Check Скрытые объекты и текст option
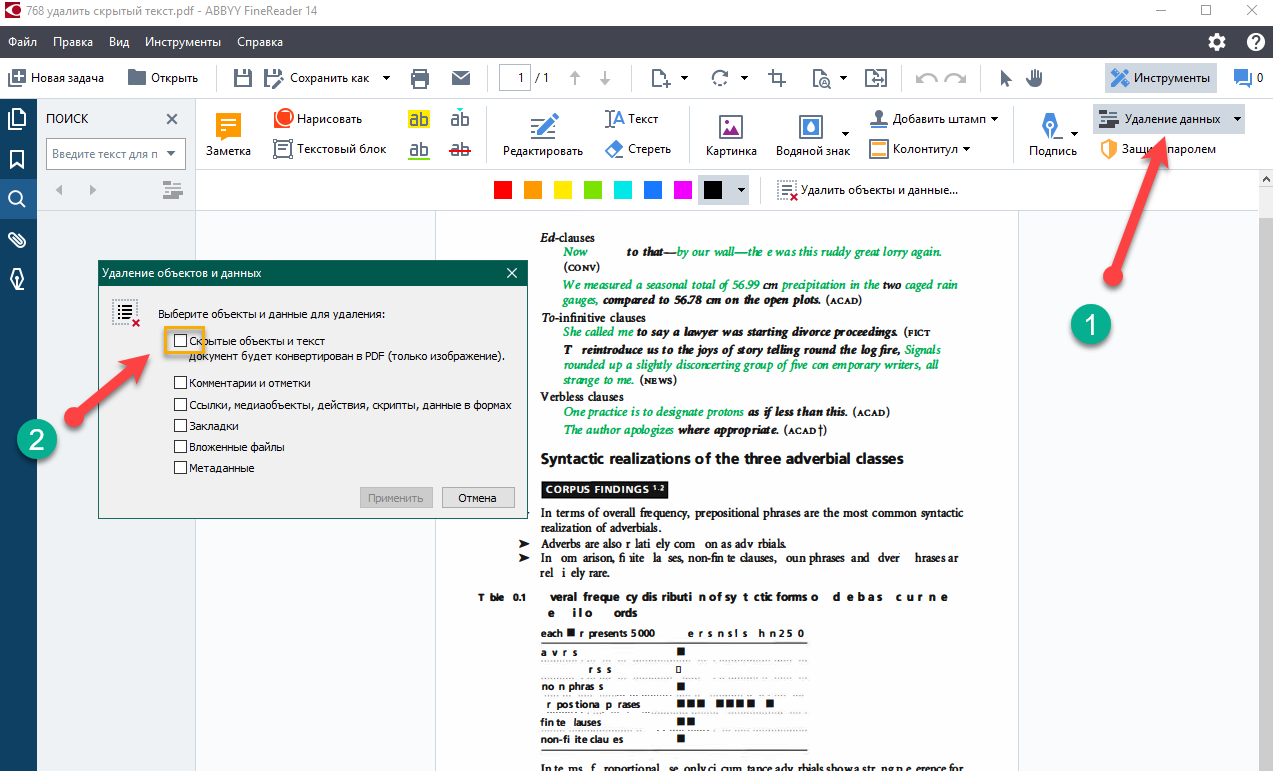Viewport: 1273px width, 771px height. click(180, 341)
